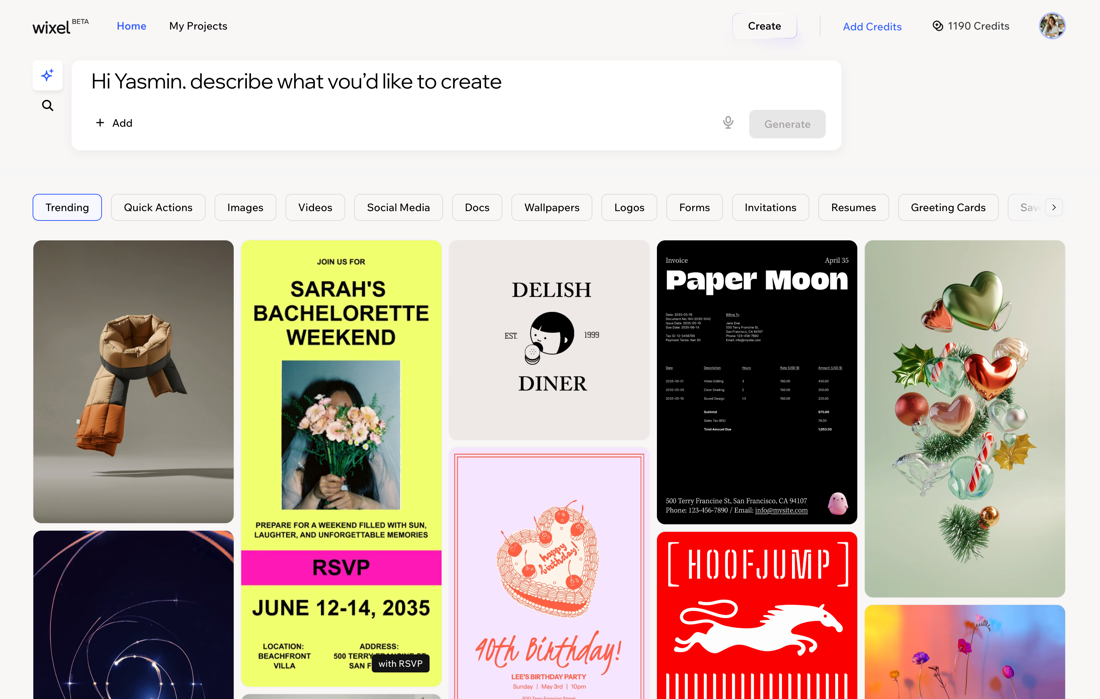This screenshot has width=1100, height=699.
Task: Open the Add Credits link
Action: pyautogui.click(x=871, y=26)
